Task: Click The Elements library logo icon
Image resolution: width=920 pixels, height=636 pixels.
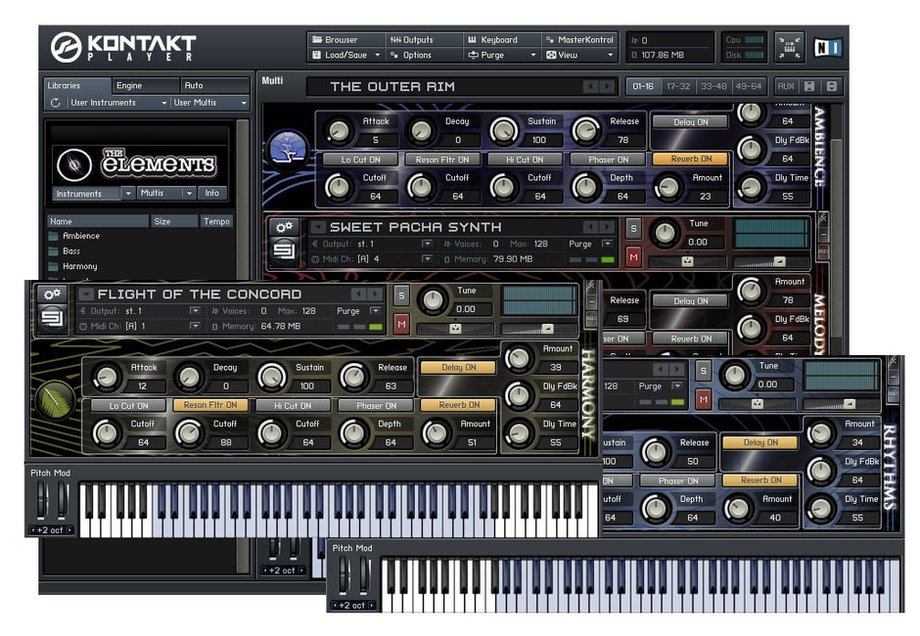Action: click(74, 164)
